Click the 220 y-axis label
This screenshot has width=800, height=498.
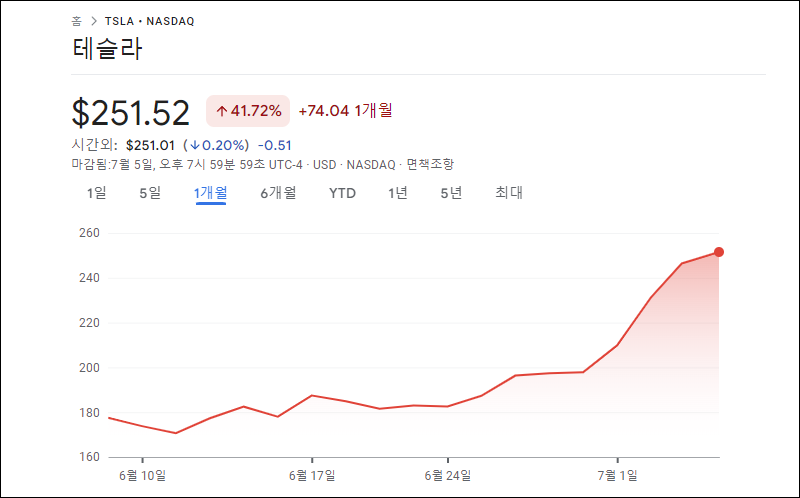tap(89, 323)
